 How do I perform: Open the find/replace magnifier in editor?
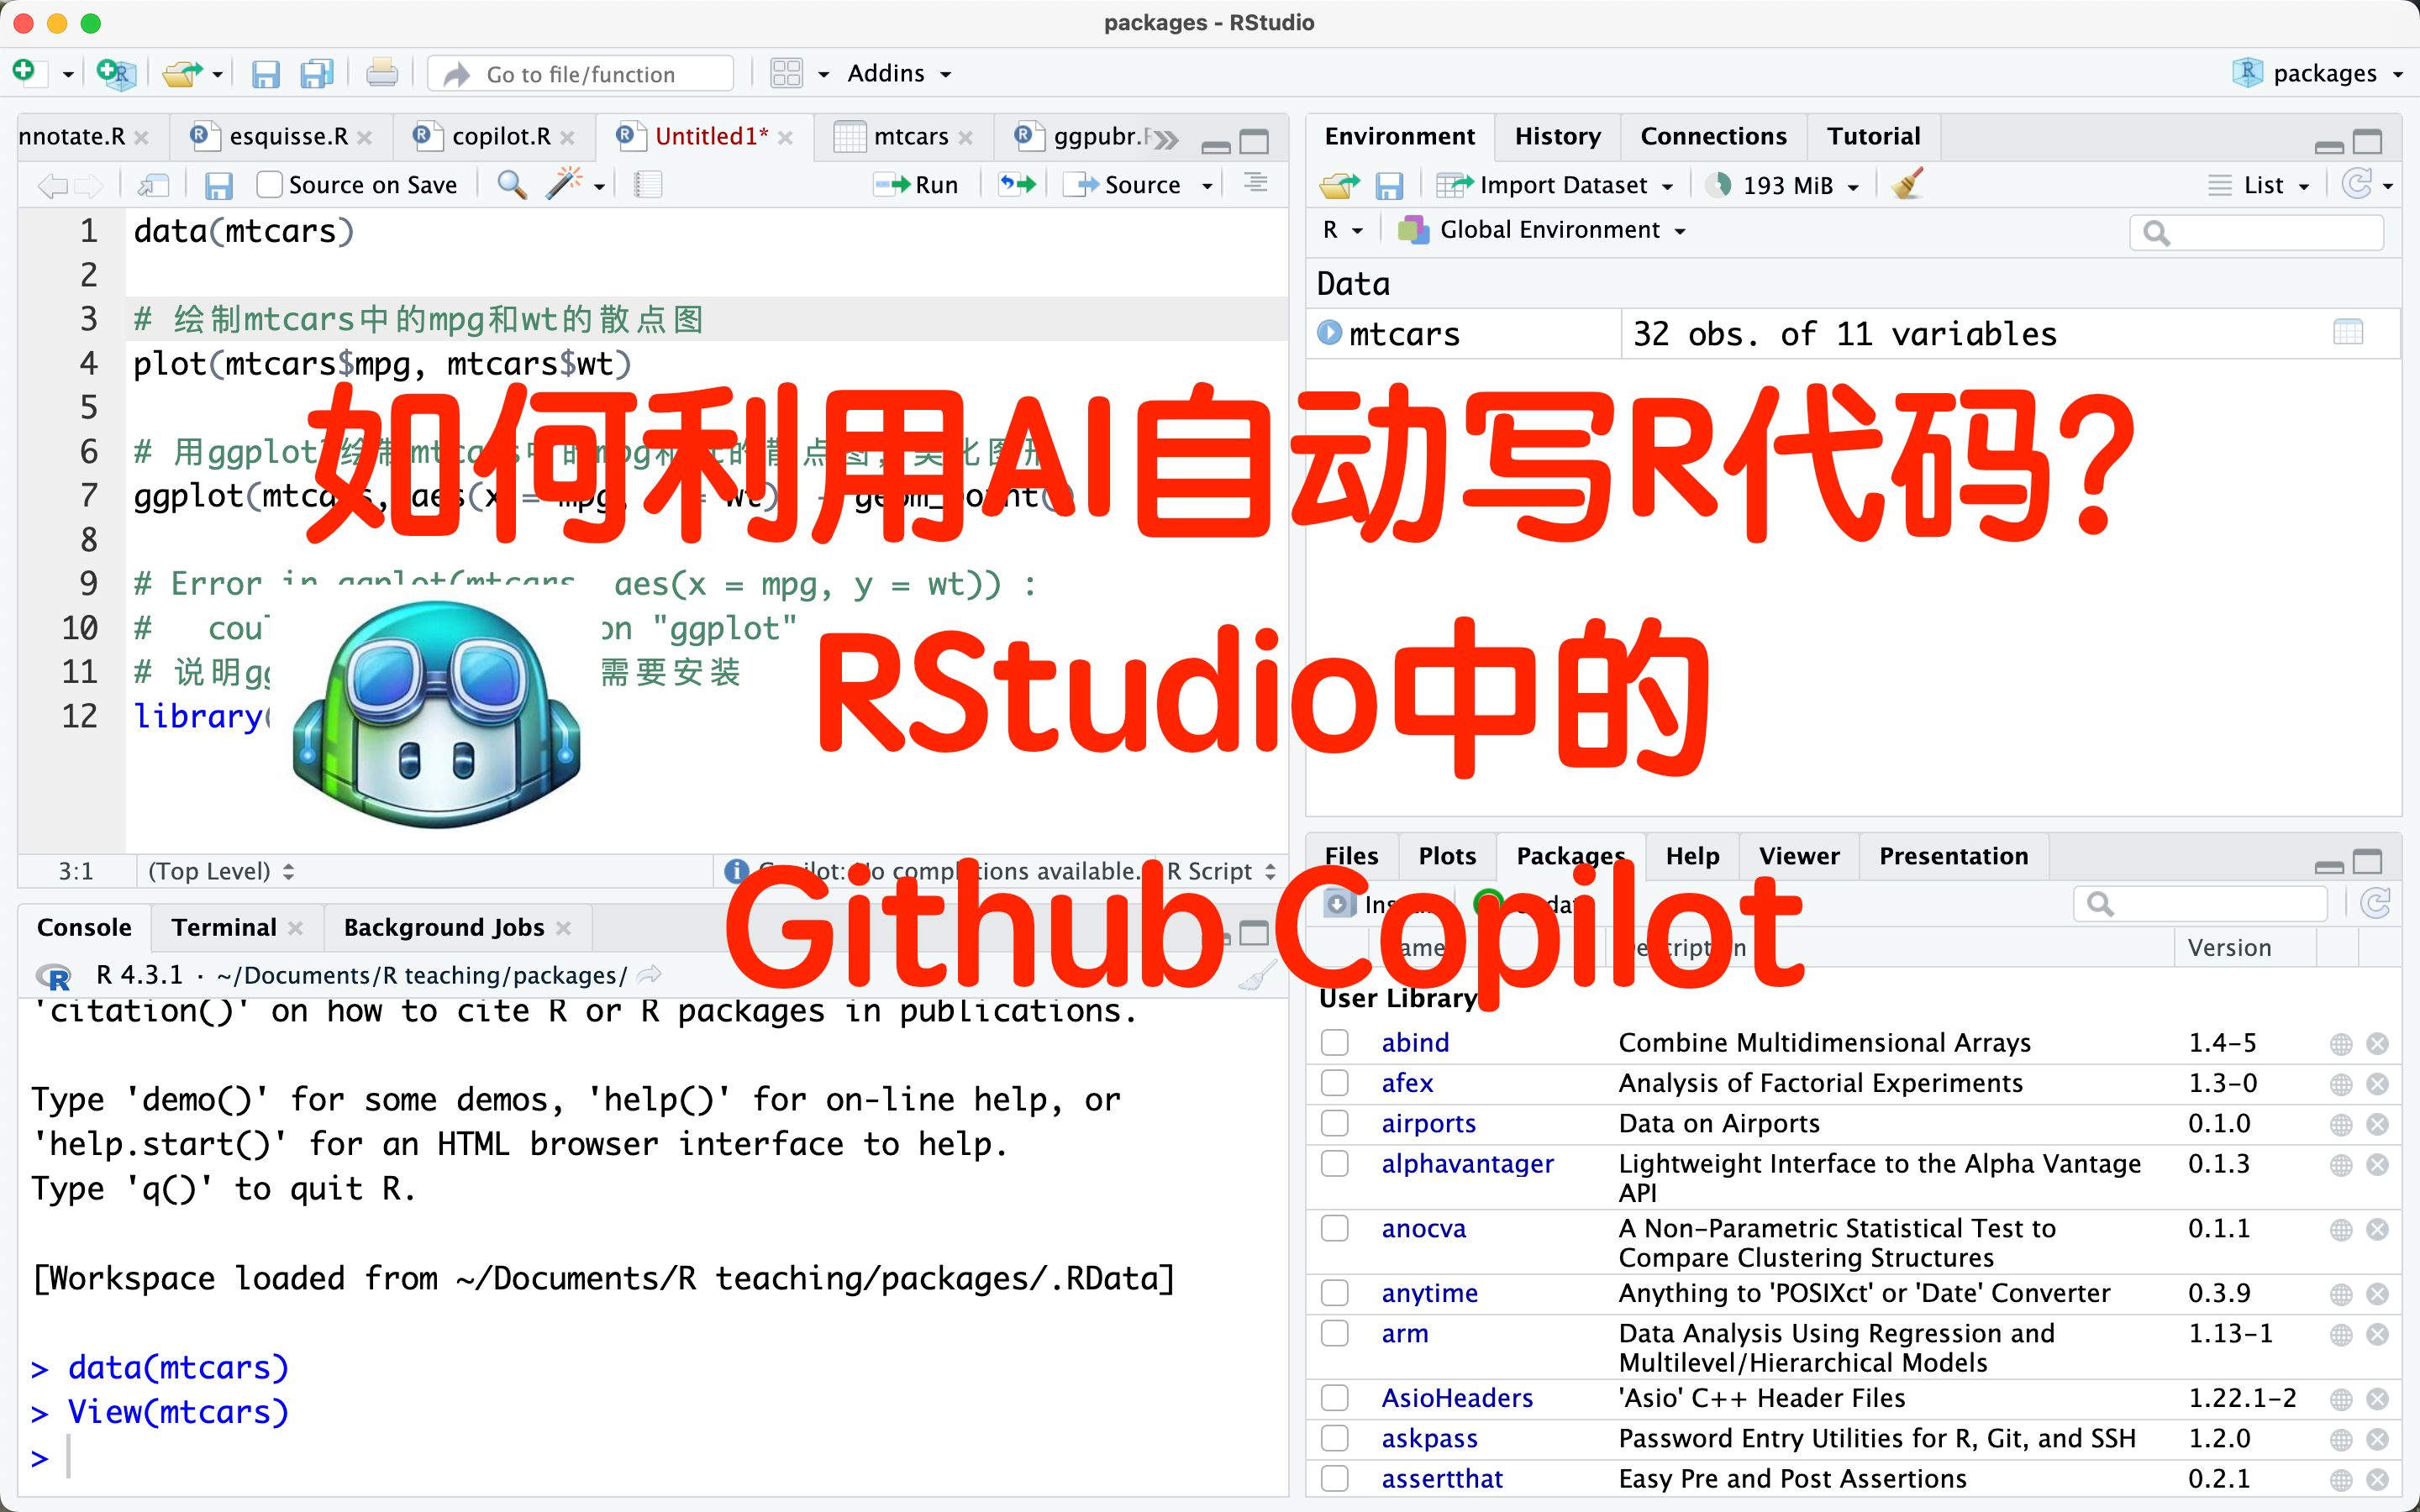tap(511, 185)
